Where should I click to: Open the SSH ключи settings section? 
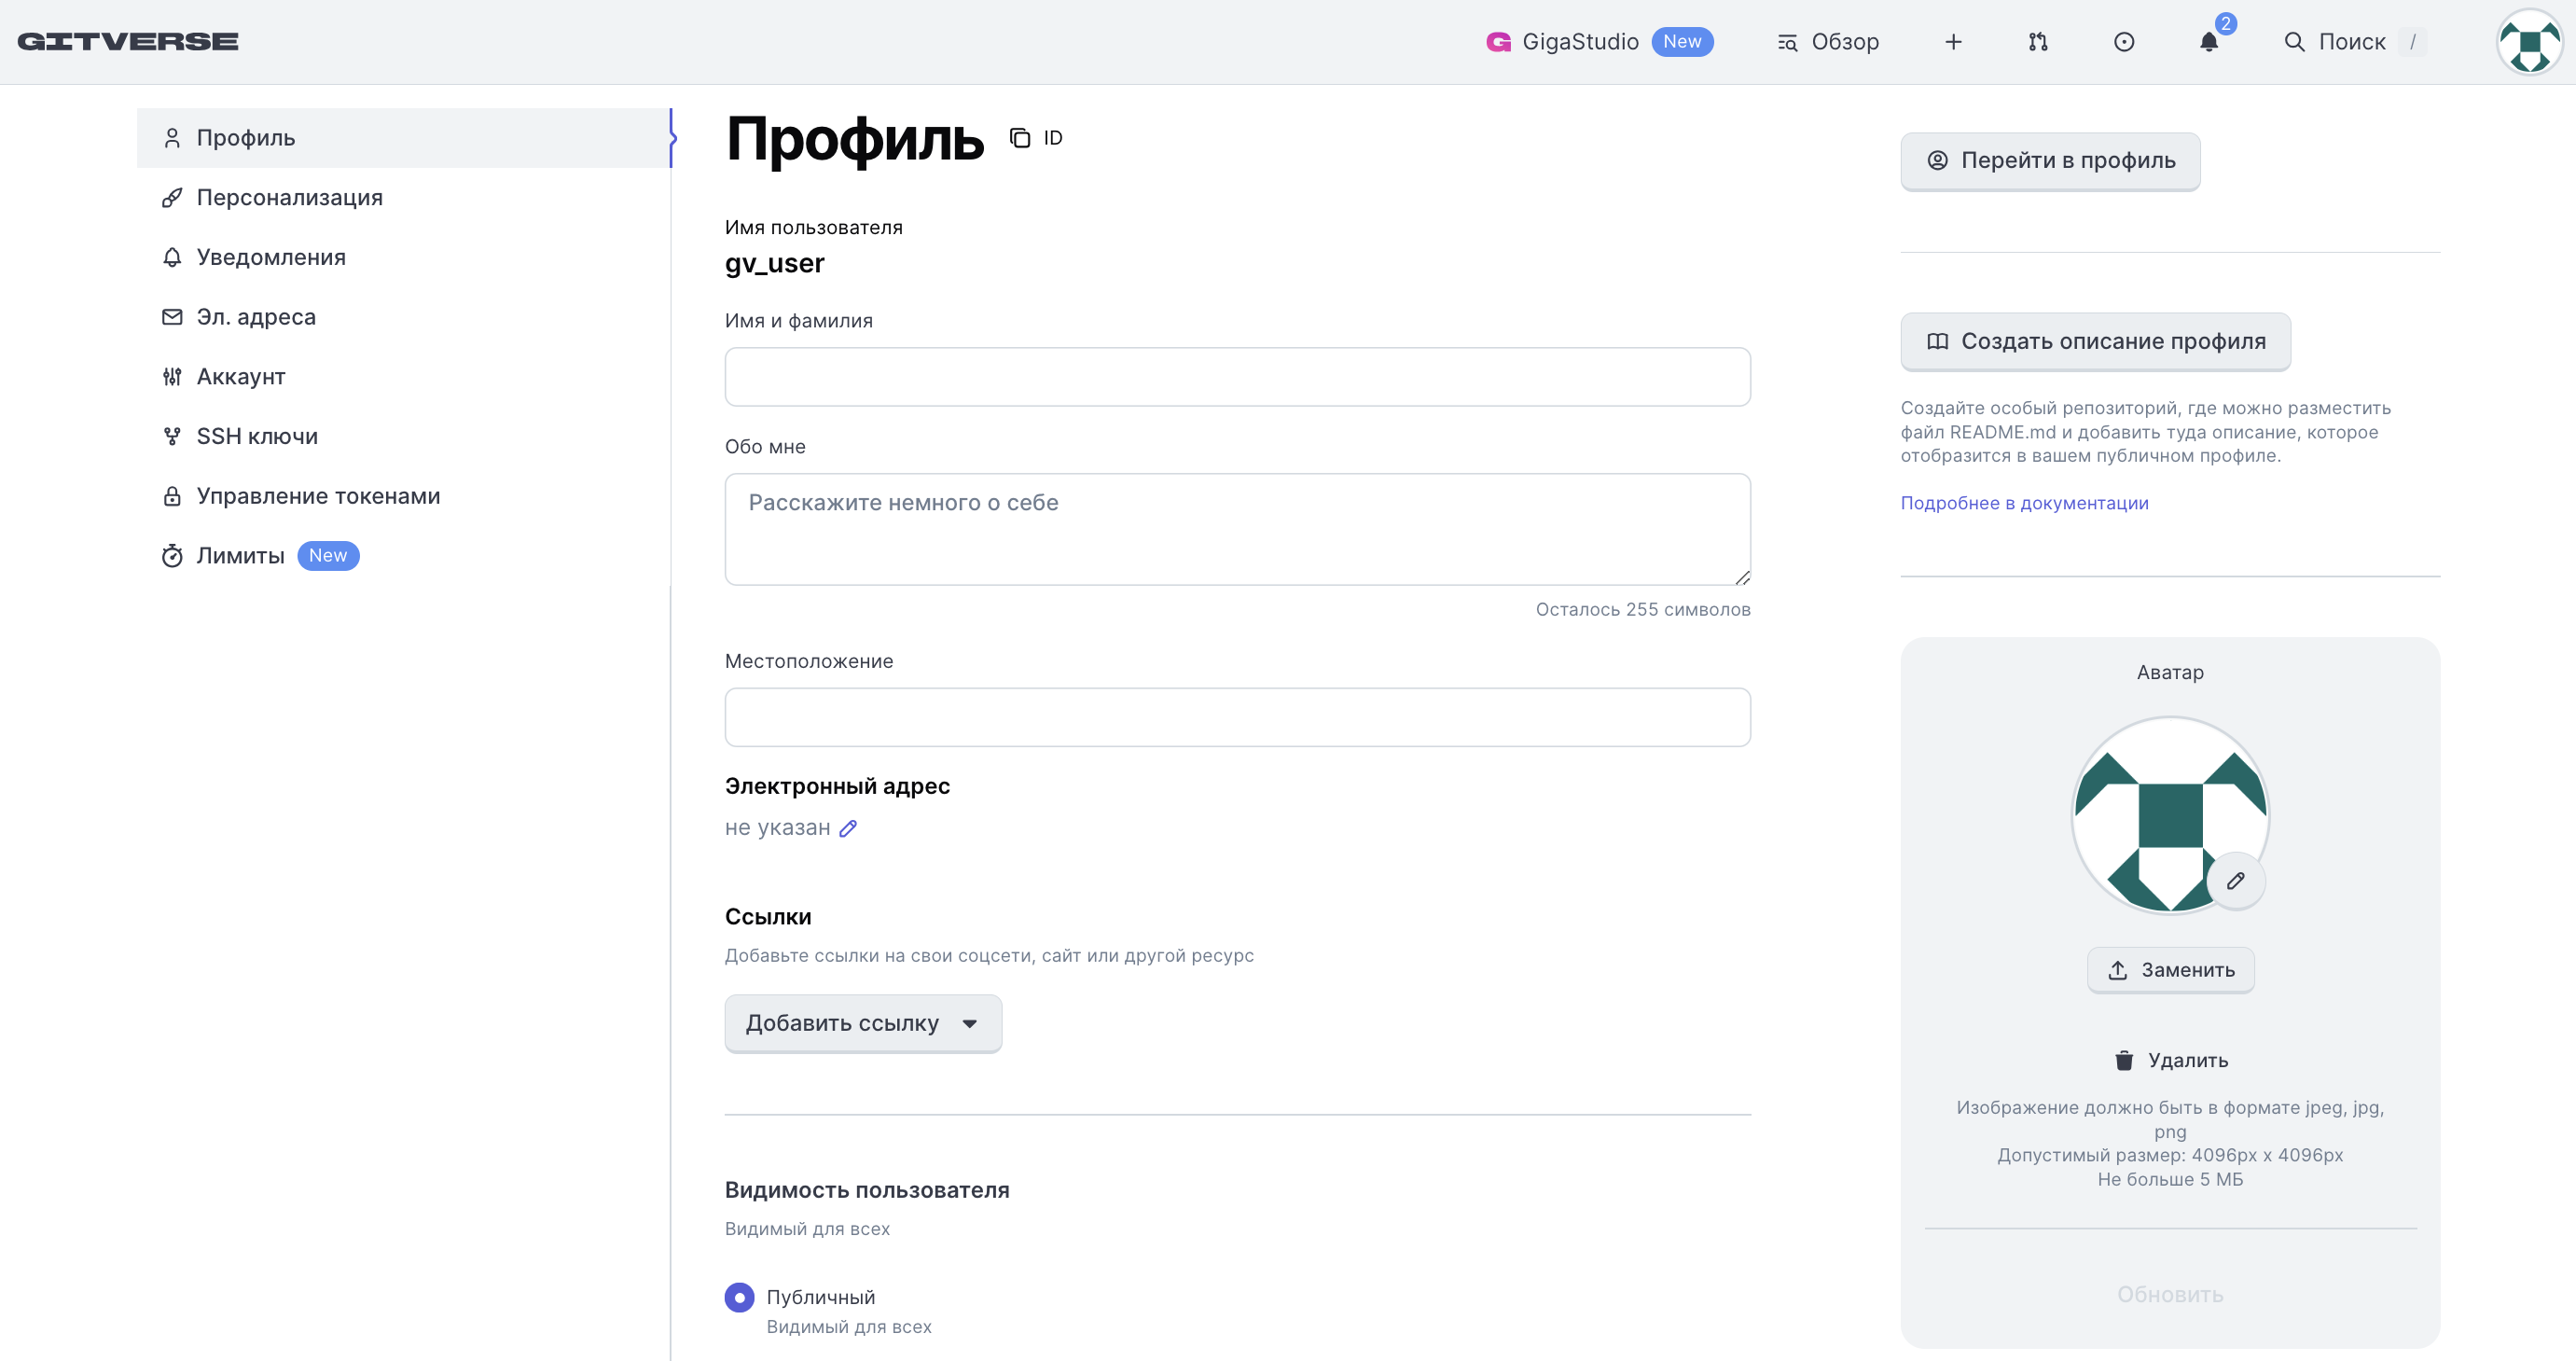[257, 436]
